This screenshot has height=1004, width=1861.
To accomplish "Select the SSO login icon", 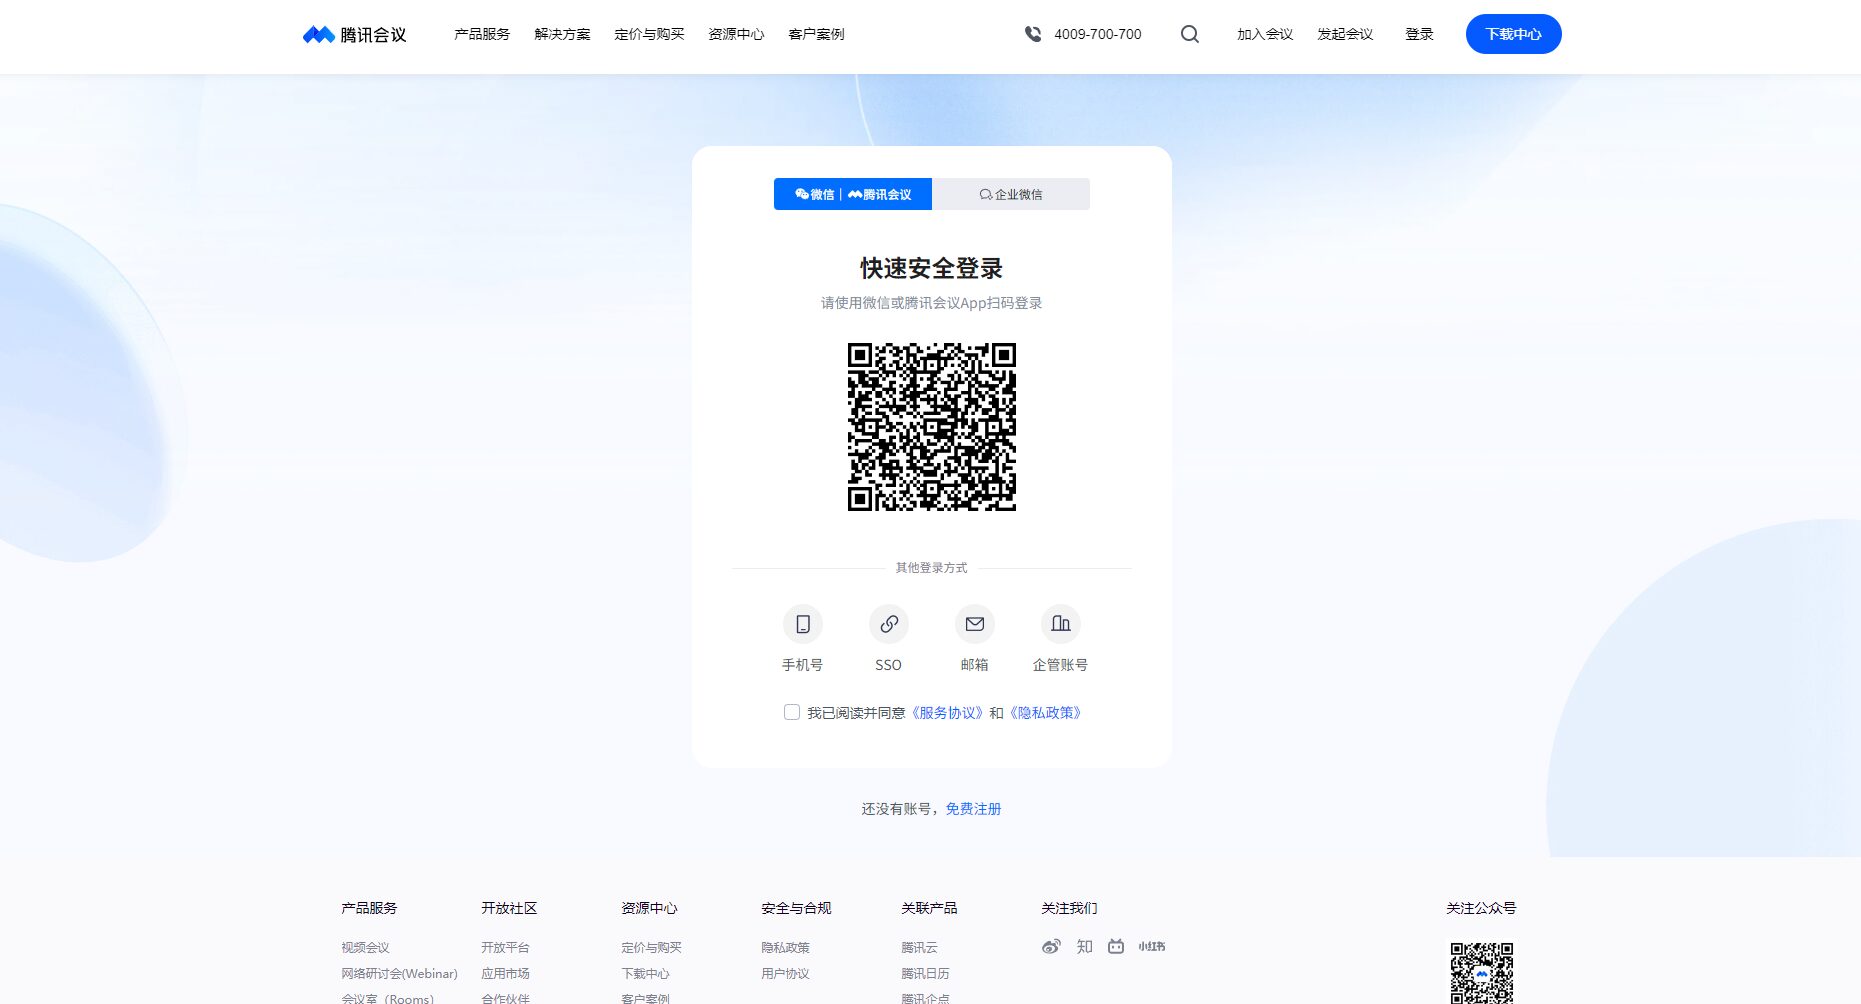I will click(888, 624).
